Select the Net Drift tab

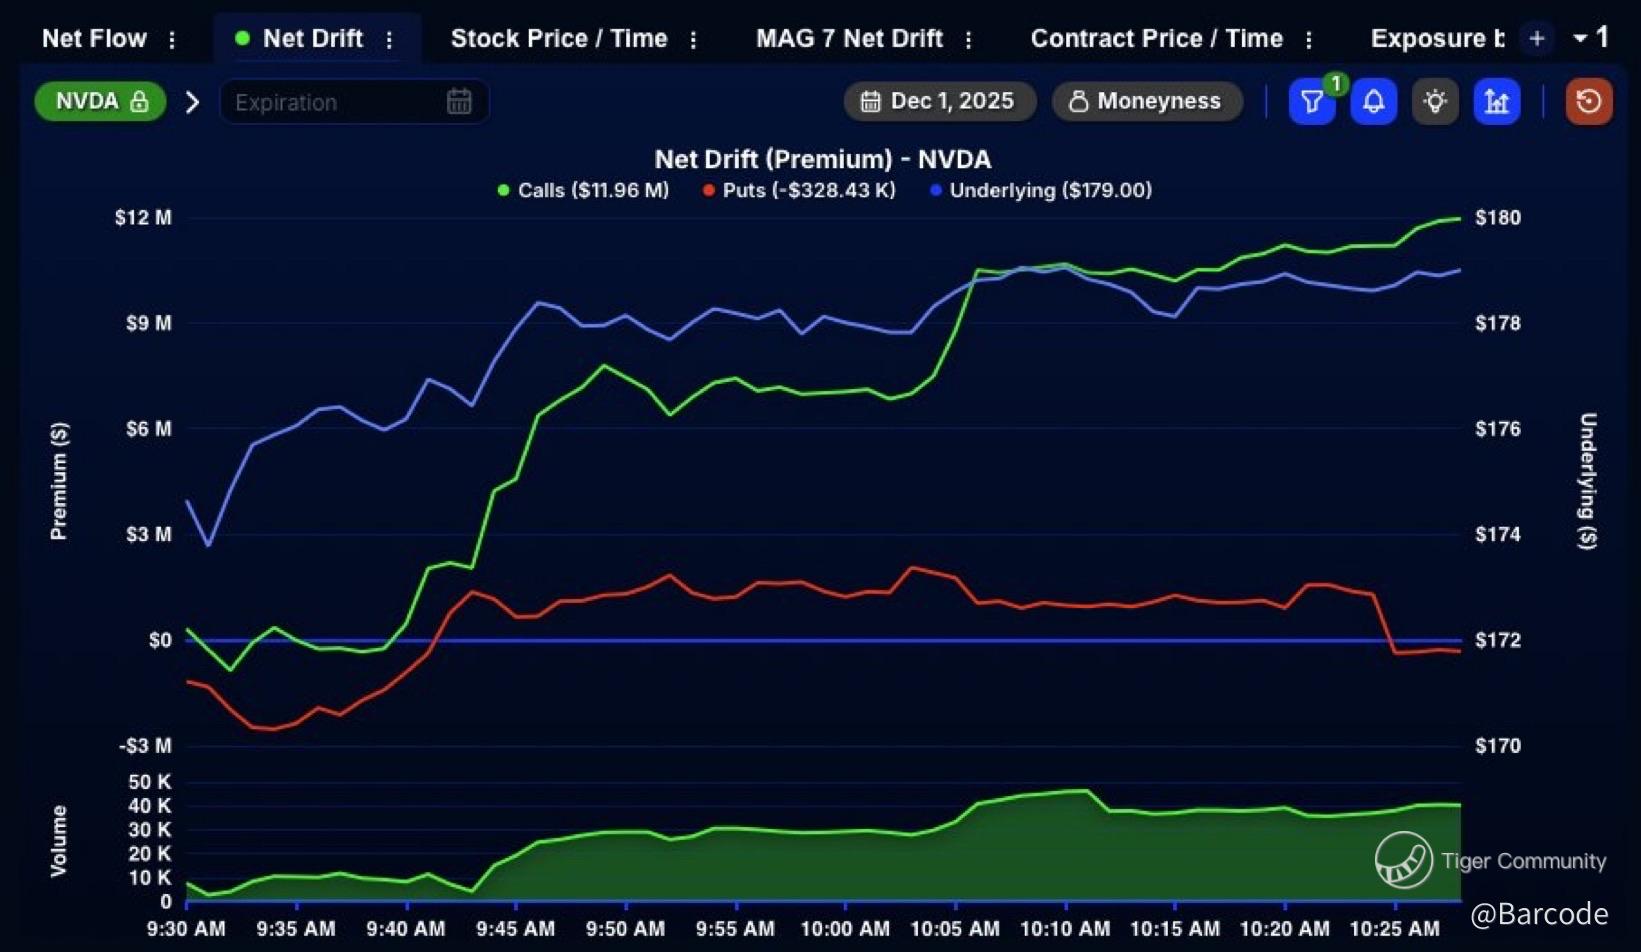point(312,38)
